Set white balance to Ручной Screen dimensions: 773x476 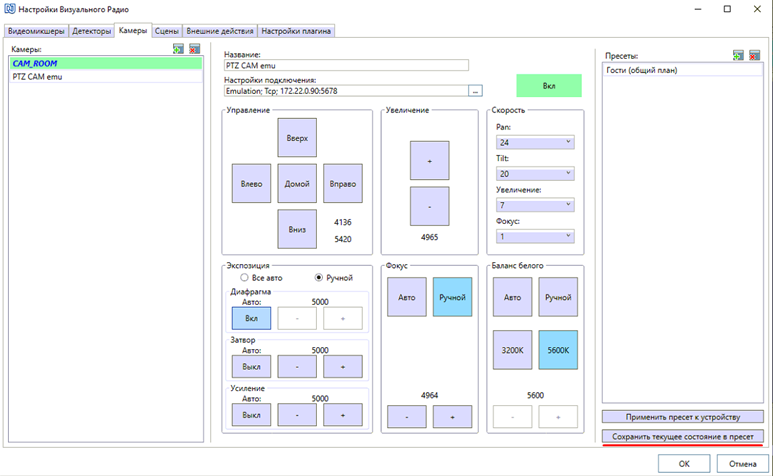[558, 297]
